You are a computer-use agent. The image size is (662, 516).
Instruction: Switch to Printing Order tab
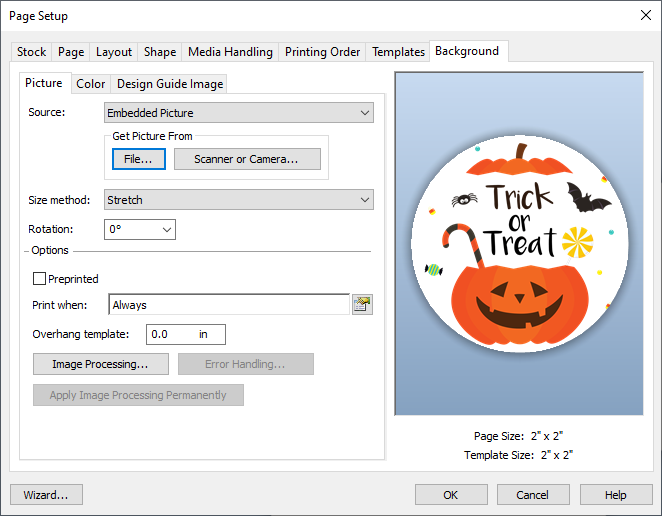(x=322, y=52)
